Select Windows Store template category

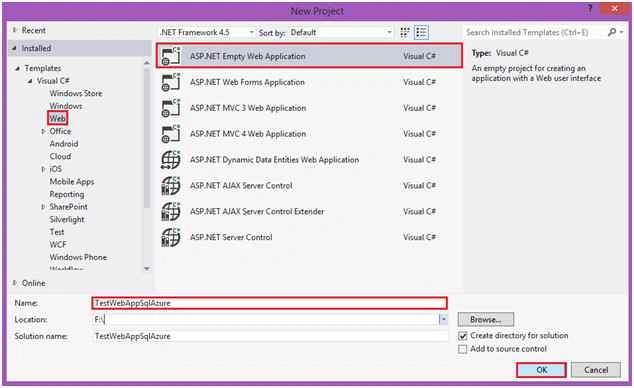pyautogui.click(x=76, y=93)
